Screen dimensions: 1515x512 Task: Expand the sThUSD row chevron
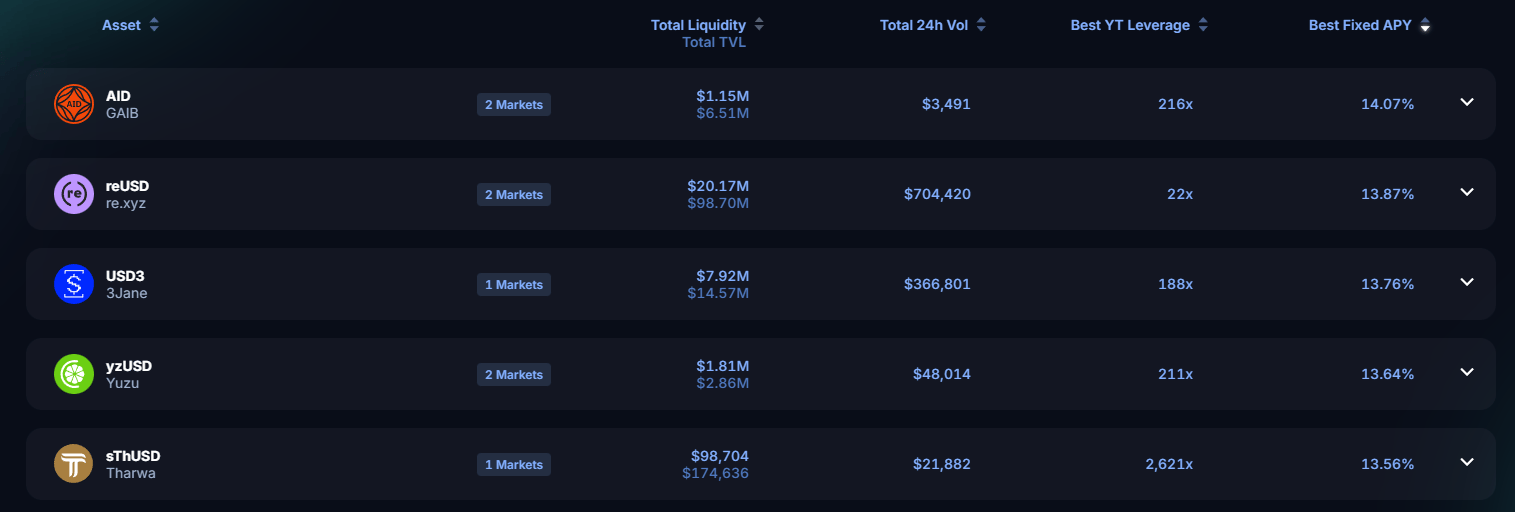point(1467,462)
